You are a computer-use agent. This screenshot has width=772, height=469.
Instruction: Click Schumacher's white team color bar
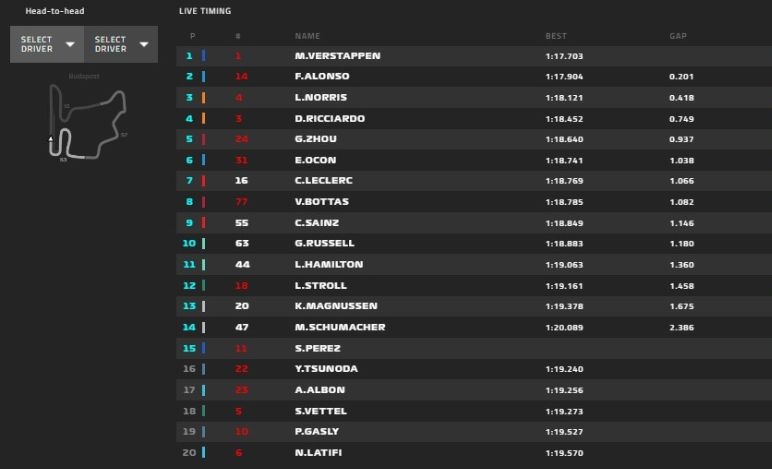click(204, 327)
